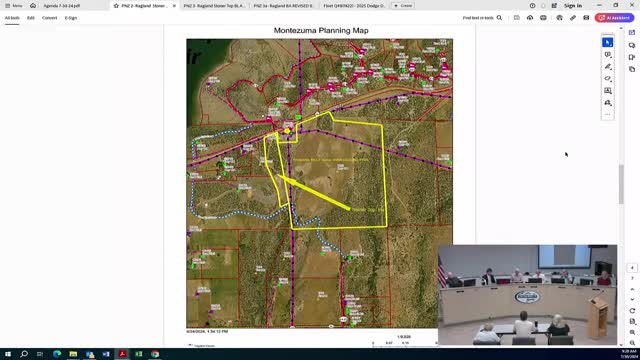The height and width of the screenshot is (360, 640).
Task: Go to the Home icon
Action: click(x=33, y=6)
